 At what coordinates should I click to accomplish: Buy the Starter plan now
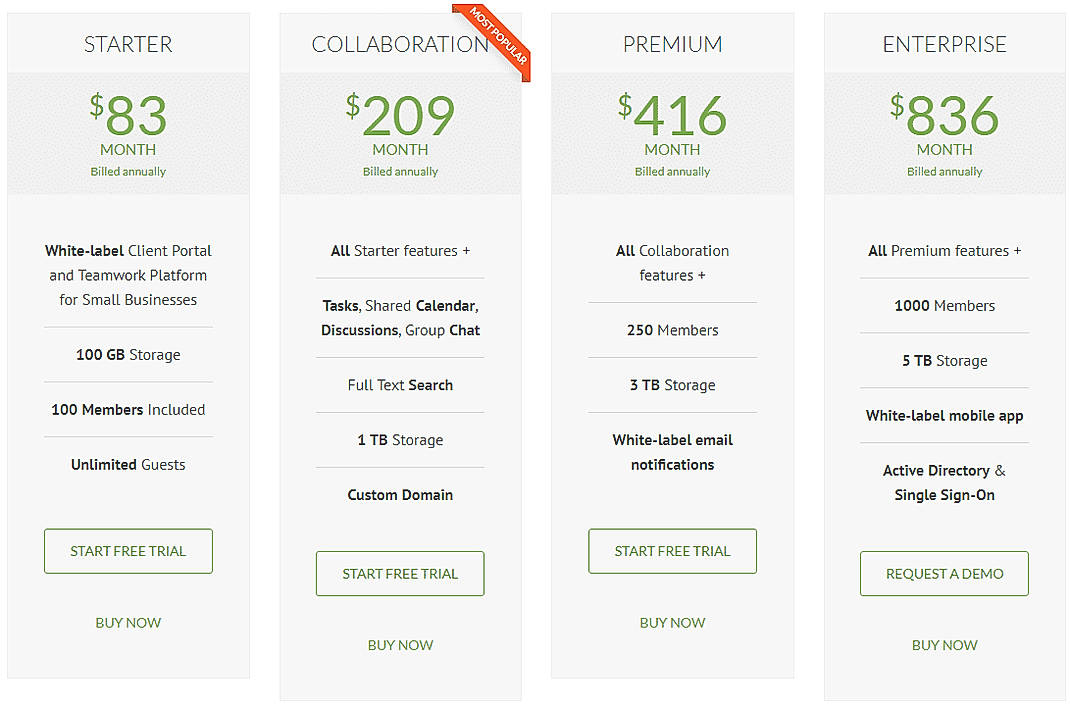click(128, 622)
